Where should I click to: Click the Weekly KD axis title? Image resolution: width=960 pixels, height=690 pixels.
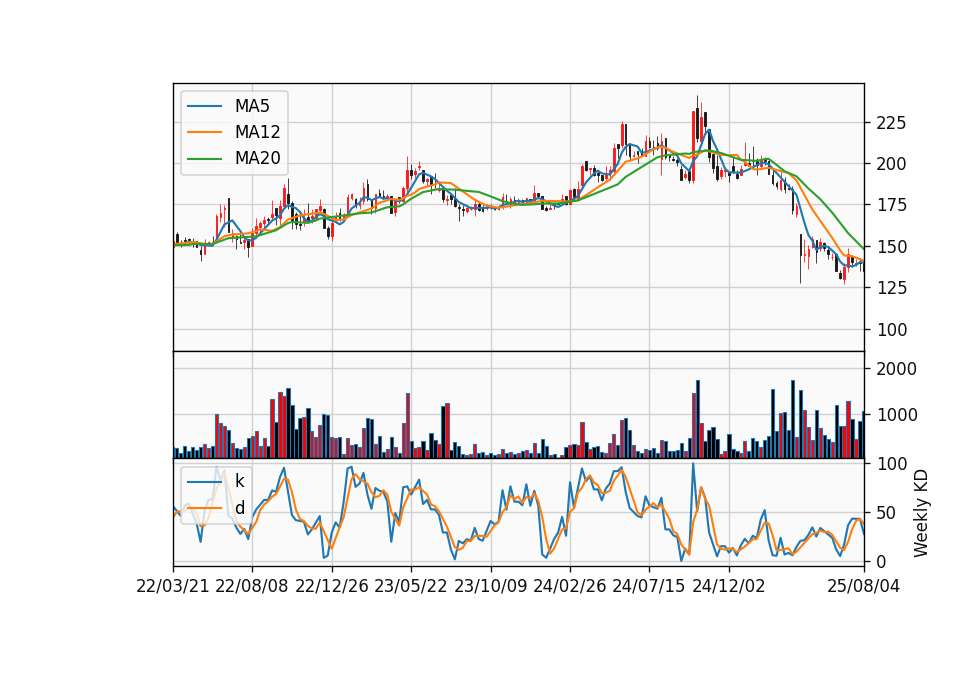tap(920, 513)
